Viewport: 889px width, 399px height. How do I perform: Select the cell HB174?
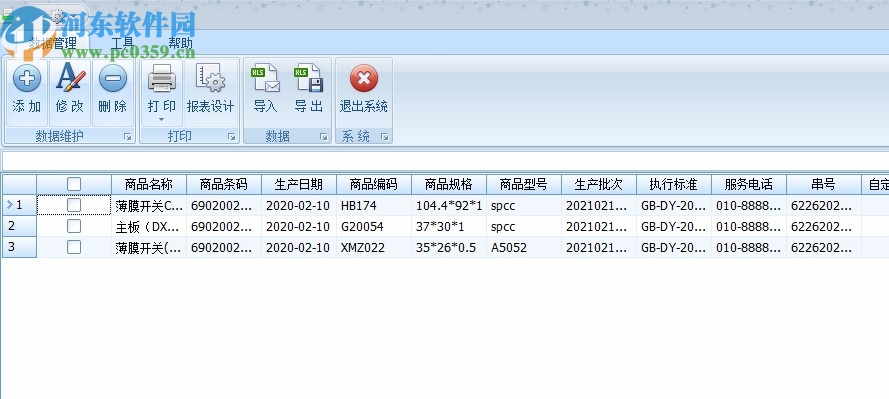click(374, 205)
